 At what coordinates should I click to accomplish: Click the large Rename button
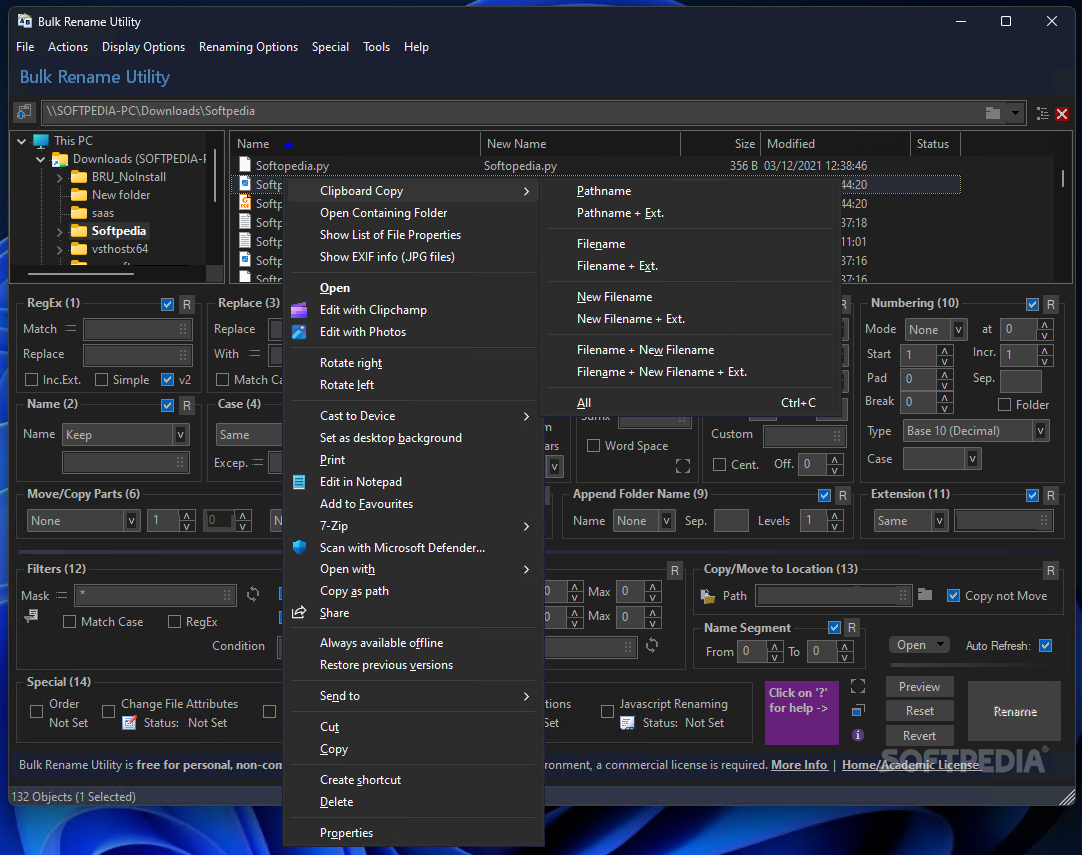click(x=1014, y=711)
